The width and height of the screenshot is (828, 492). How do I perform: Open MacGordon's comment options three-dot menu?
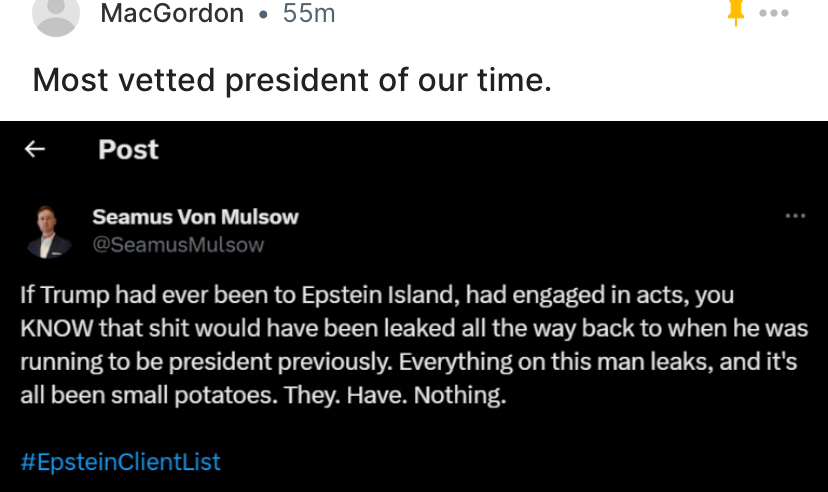[774, 13]
